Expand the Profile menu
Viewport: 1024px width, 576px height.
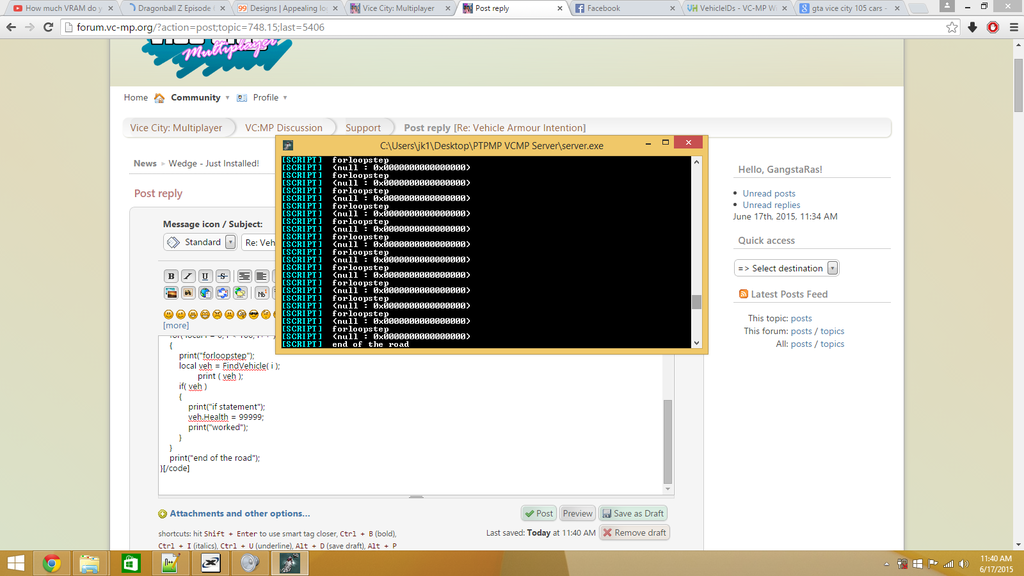coord(270,98)
